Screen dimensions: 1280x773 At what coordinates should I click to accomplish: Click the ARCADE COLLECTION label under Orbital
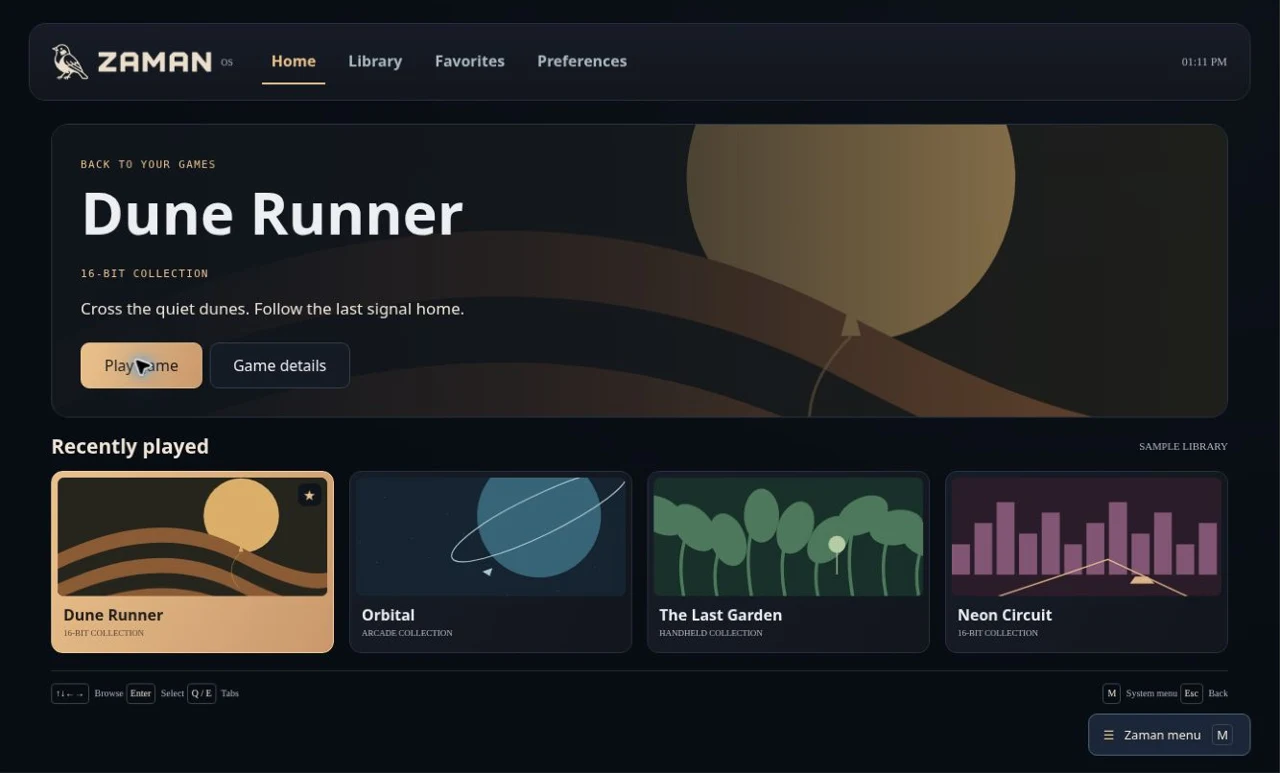[407, 633]
